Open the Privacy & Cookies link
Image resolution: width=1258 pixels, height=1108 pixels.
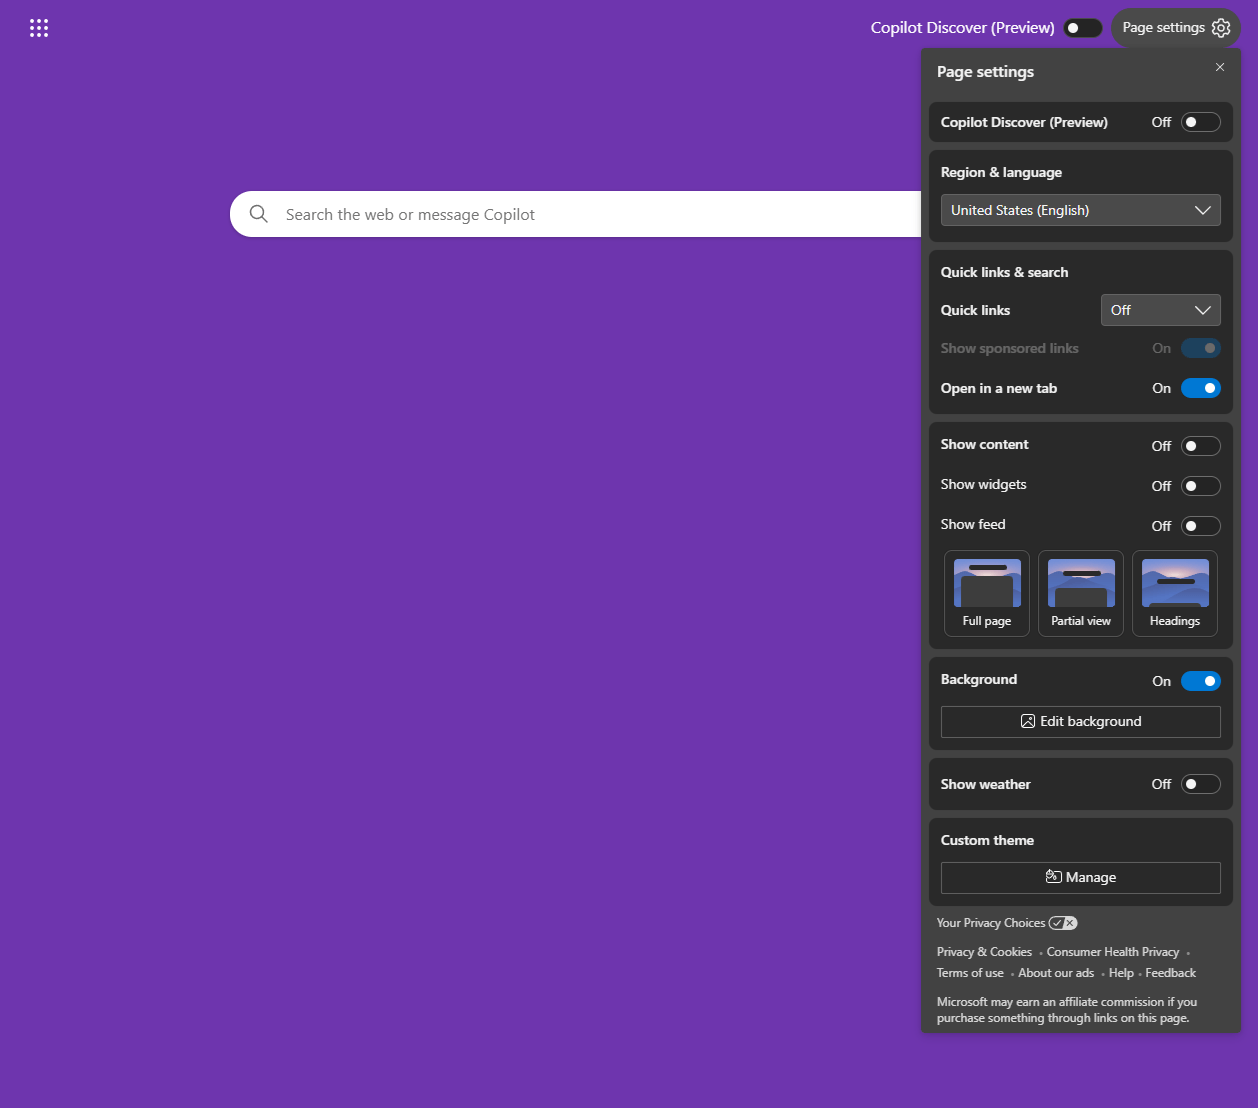984,952
